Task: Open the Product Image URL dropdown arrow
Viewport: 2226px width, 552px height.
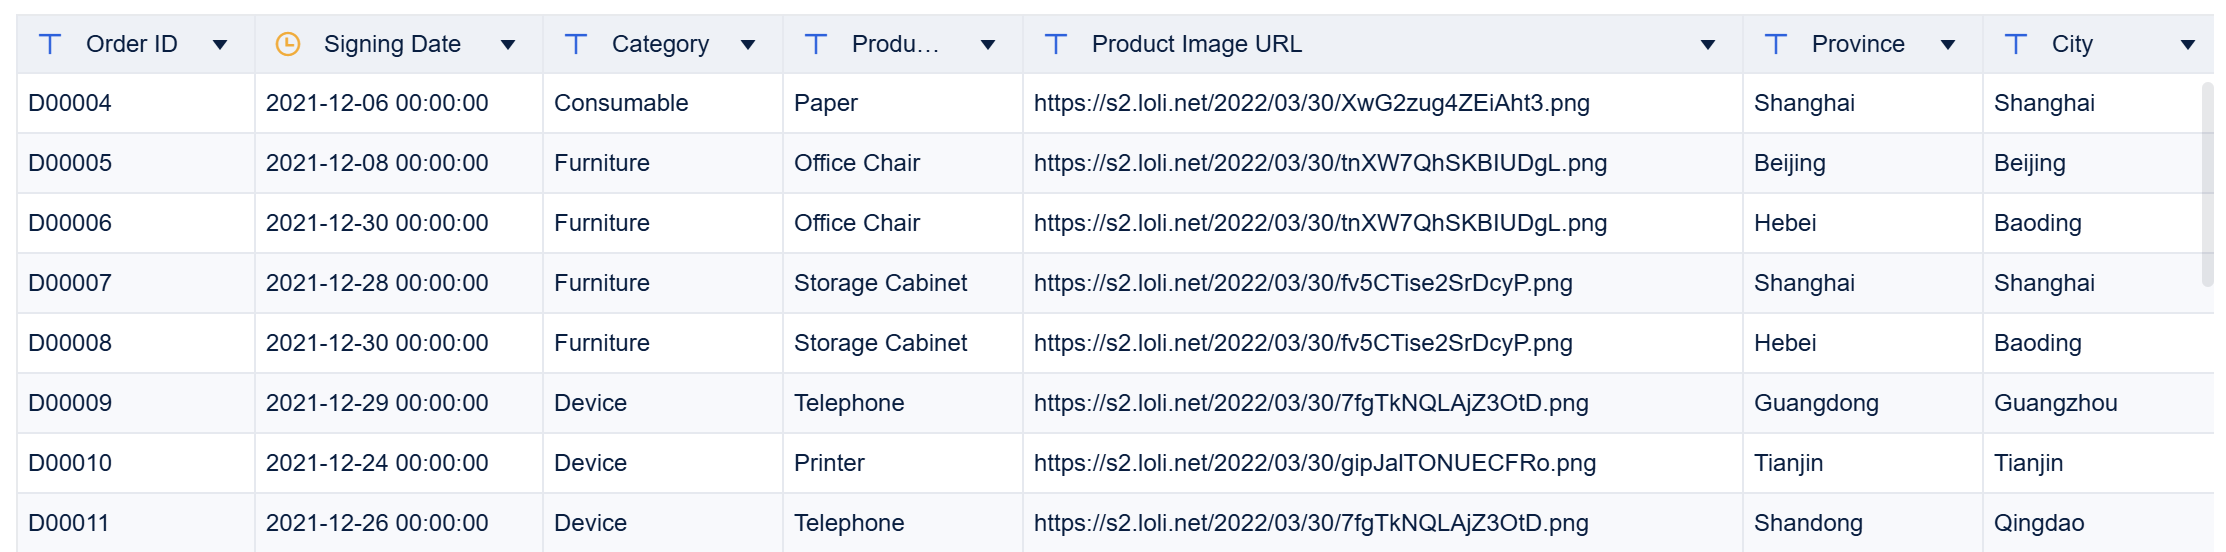Action: 1708,45
